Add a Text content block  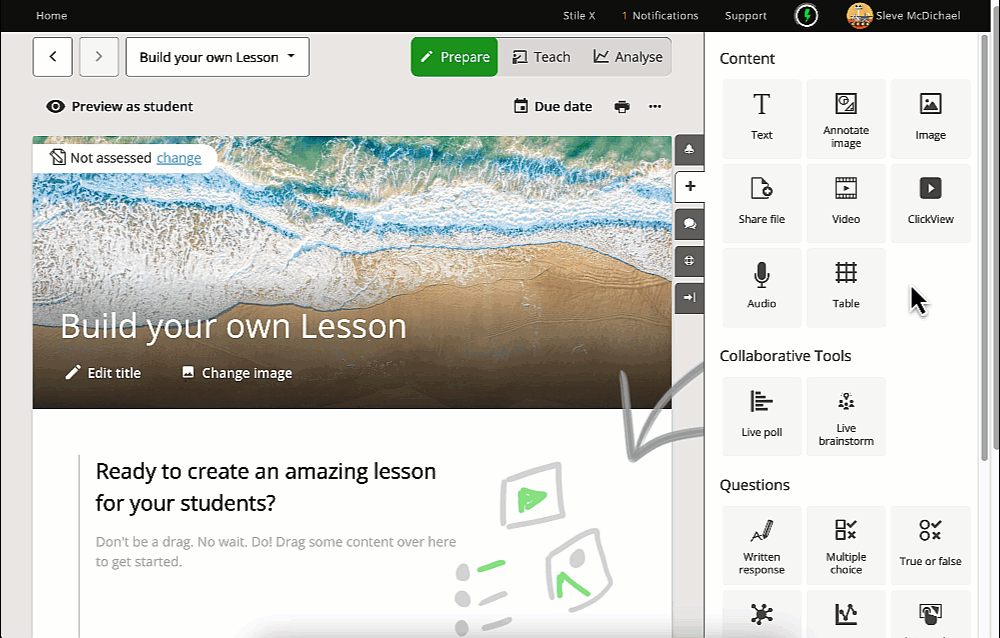coord(761,119)
